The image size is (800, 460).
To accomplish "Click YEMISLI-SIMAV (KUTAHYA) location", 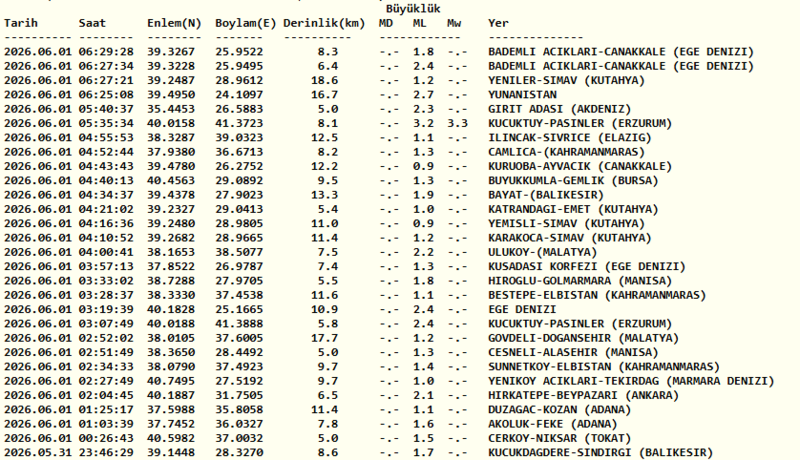I will 566,223.
